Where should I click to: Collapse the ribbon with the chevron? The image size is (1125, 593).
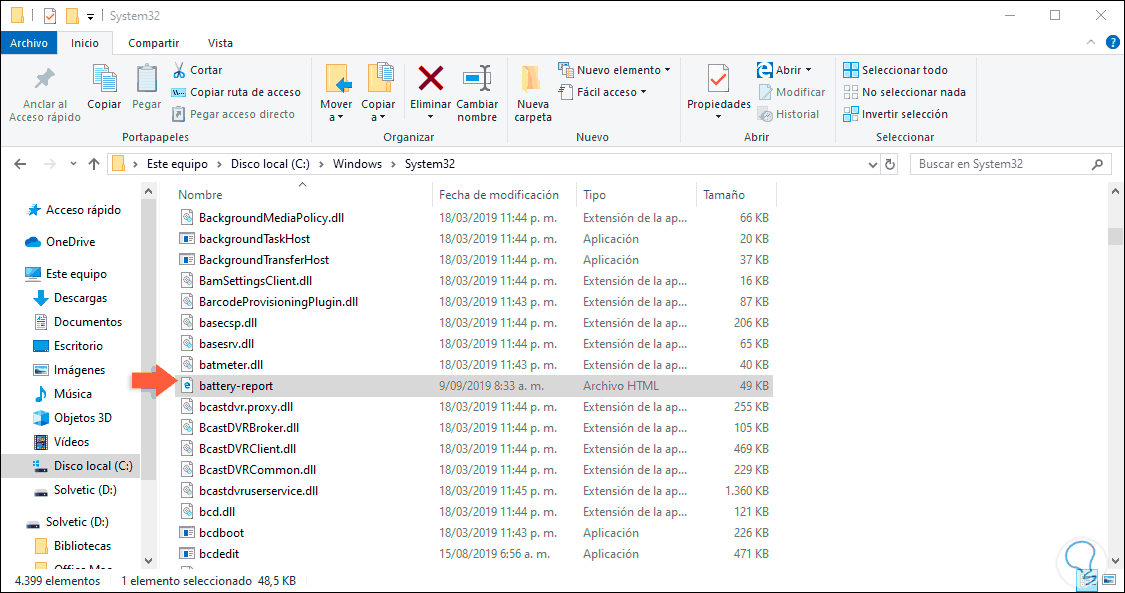pos(1091,43)
